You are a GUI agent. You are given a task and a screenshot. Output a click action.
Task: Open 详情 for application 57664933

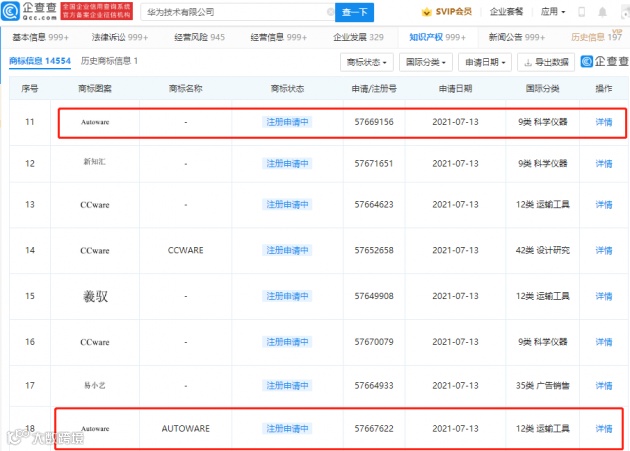[603, 386]
